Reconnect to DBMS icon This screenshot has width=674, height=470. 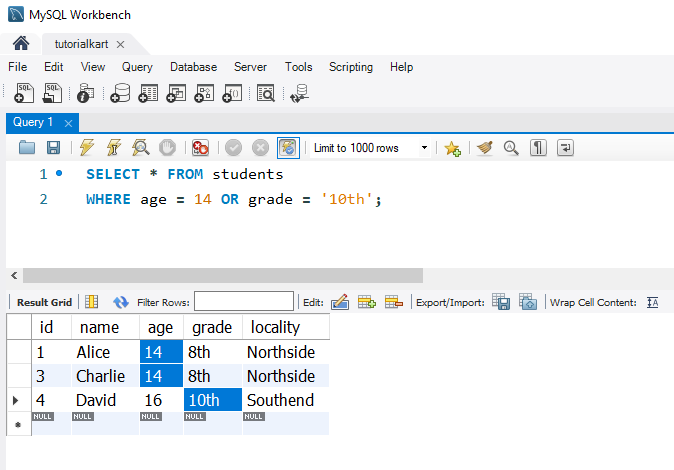pos(300,93)
